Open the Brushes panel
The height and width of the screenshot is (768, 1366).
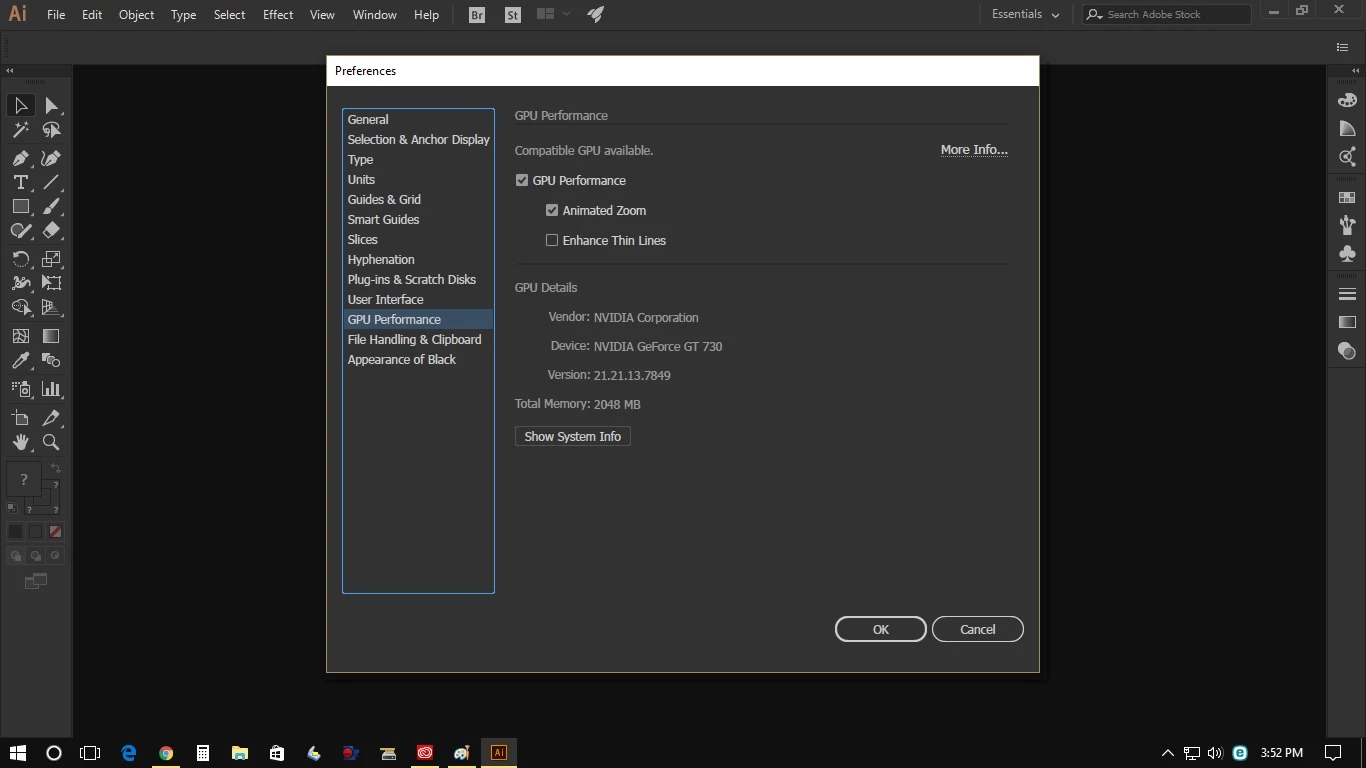point(1347,225)
